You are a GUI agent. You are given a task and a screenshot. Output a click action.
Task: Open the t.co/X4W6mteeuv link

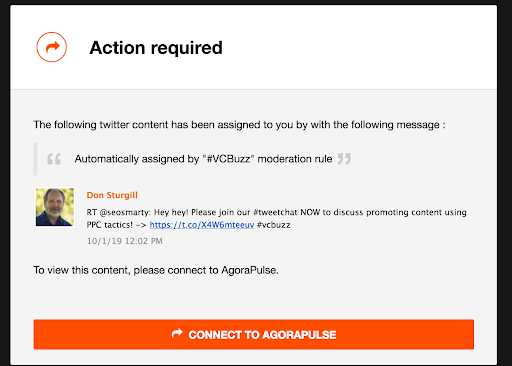(x=202, y=225)
